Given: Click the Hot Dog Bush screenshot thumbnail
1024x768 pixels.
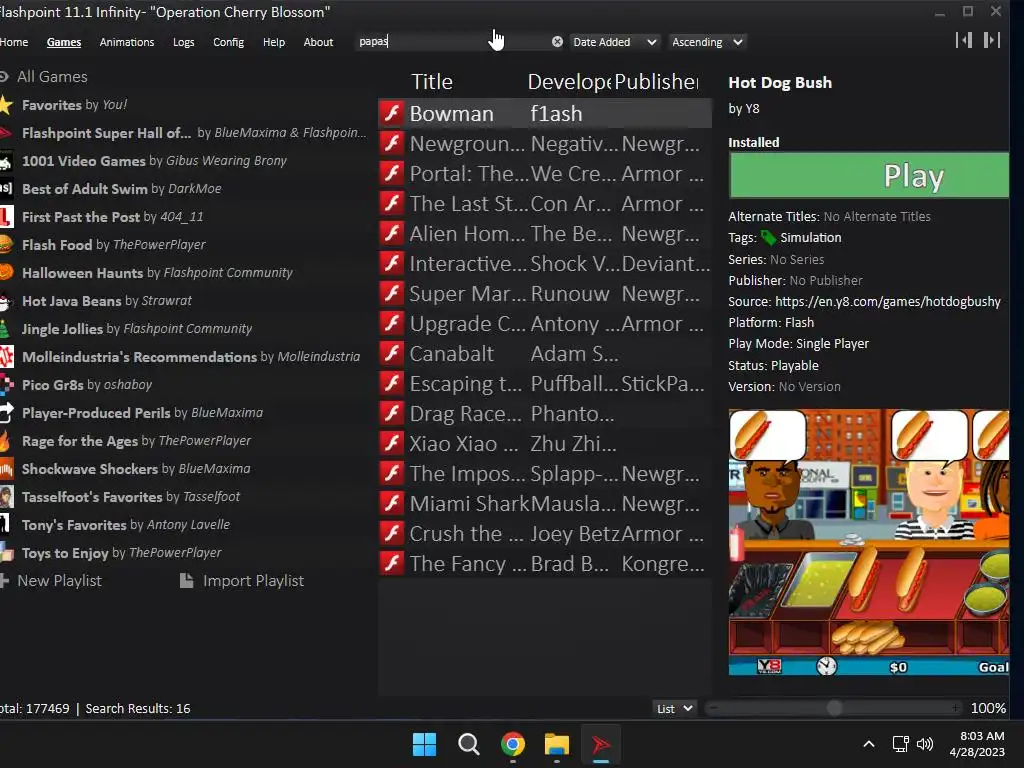Looking at the screenshot, I should tap(869, 542).
